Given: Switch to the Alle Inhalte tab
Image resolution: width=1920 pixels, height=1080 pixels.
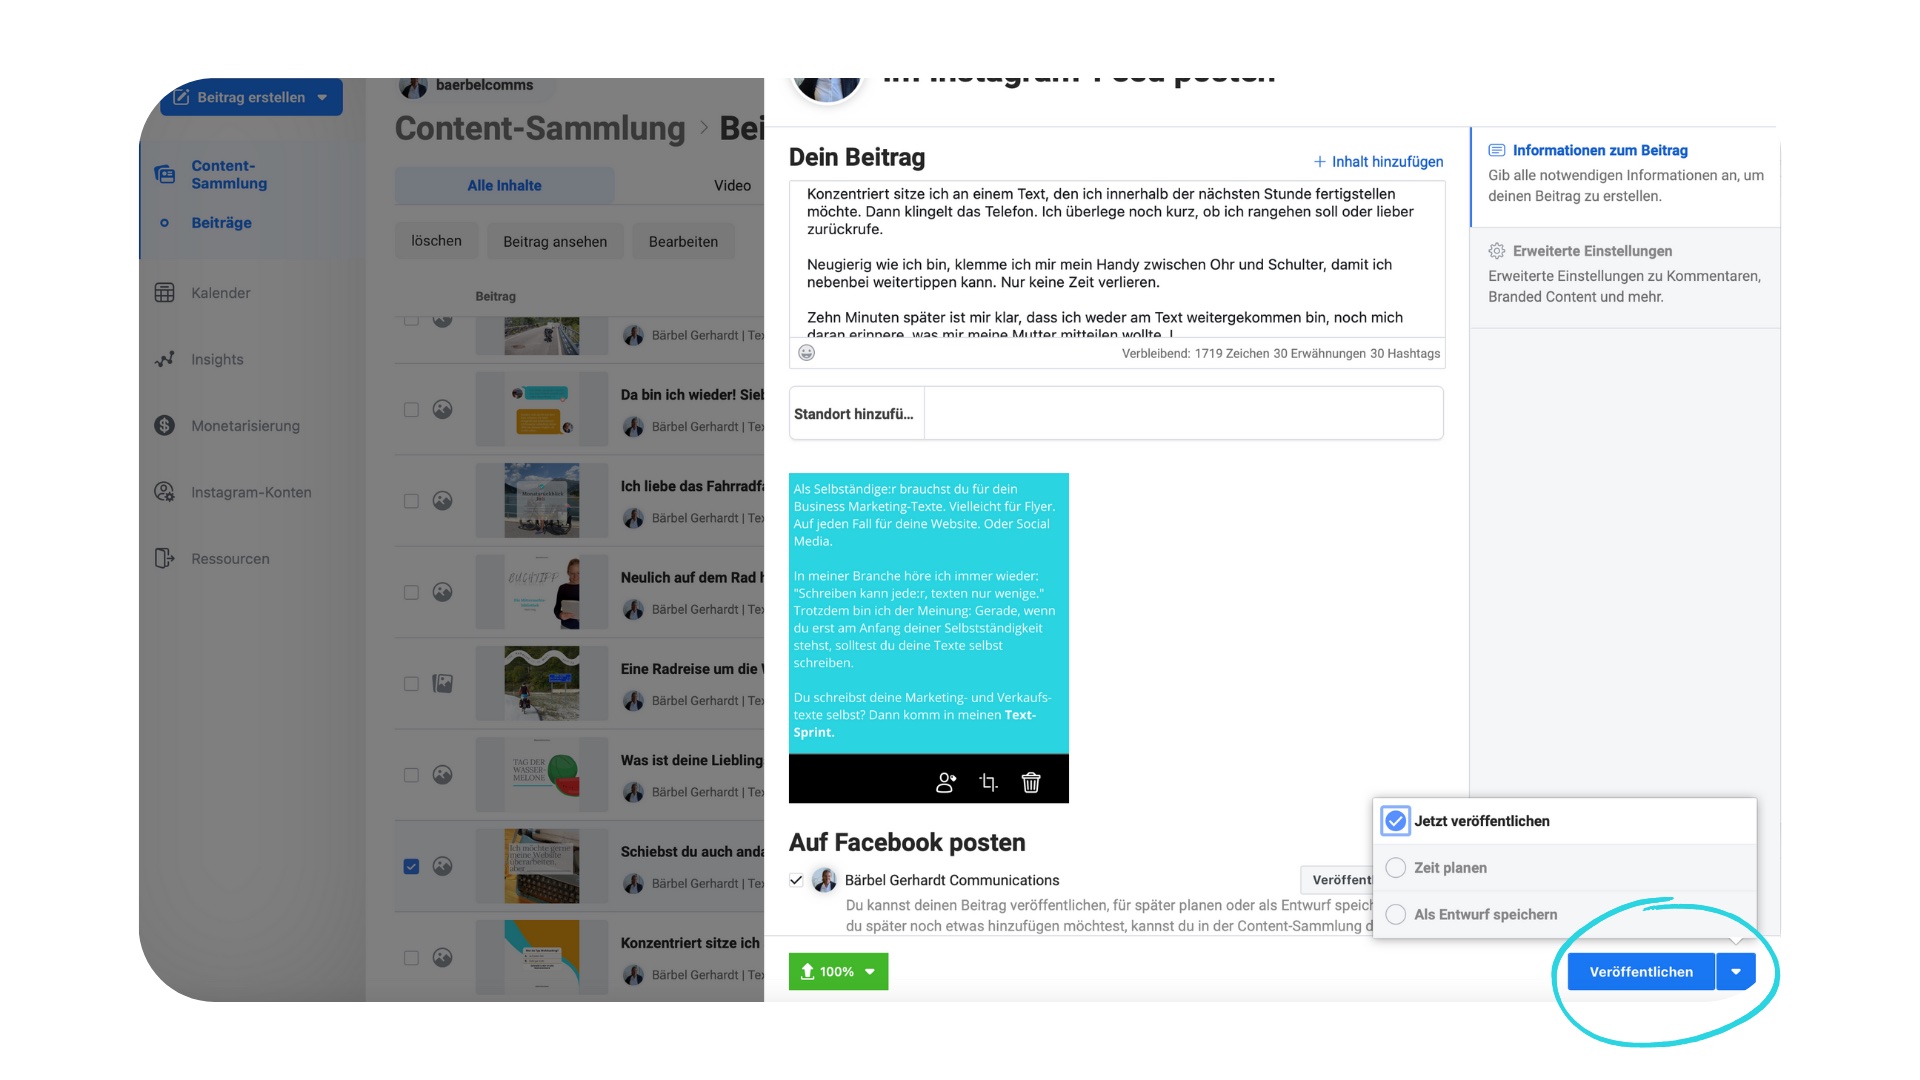Looking at the screenshot, I should click(504, 183).
